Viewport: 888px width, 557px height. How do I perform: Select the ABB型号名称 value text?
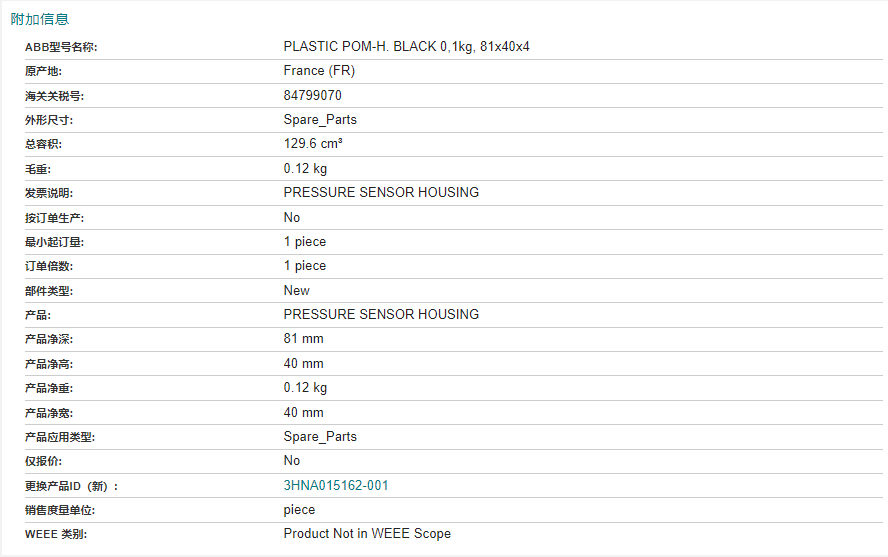(x=406, y=46)
